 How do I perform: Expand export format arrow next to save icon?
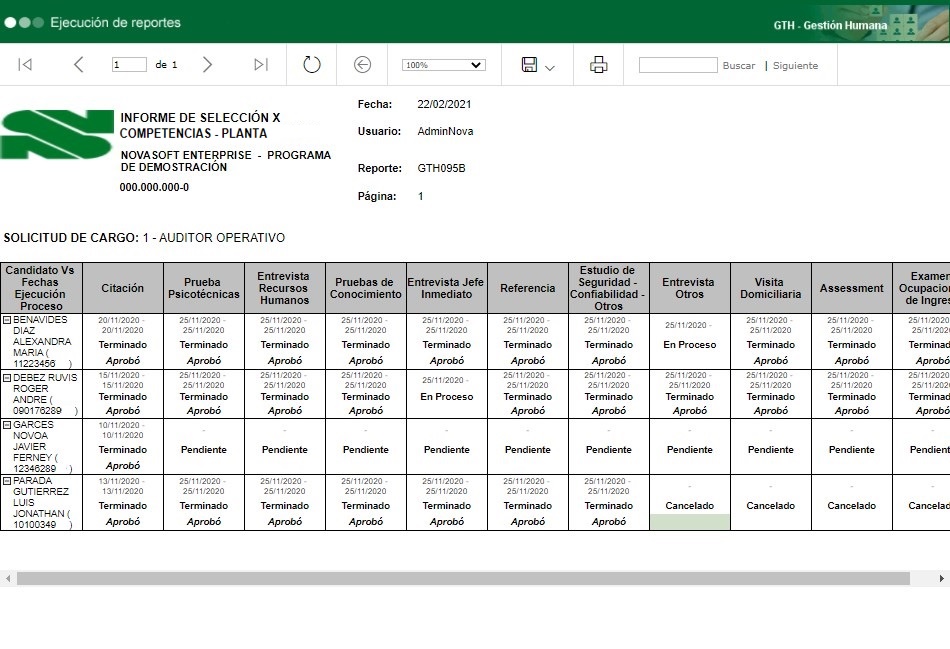coord(550,67)
